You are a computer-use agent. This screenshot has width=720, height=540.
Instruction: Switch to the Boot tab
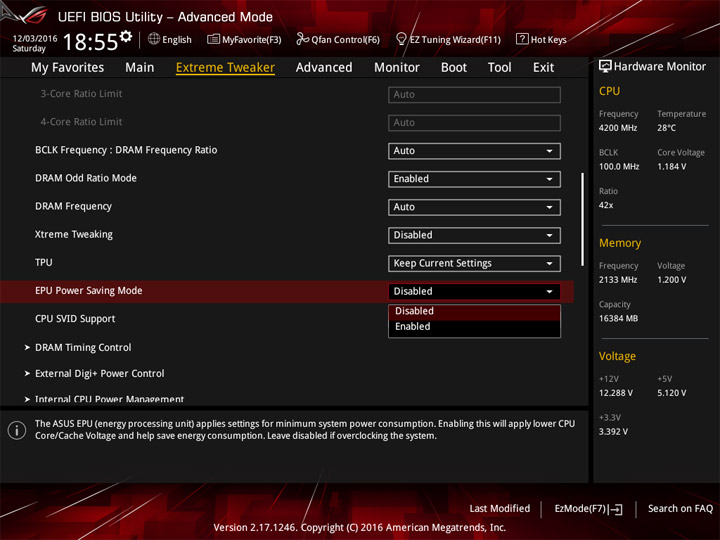[454, 68]
